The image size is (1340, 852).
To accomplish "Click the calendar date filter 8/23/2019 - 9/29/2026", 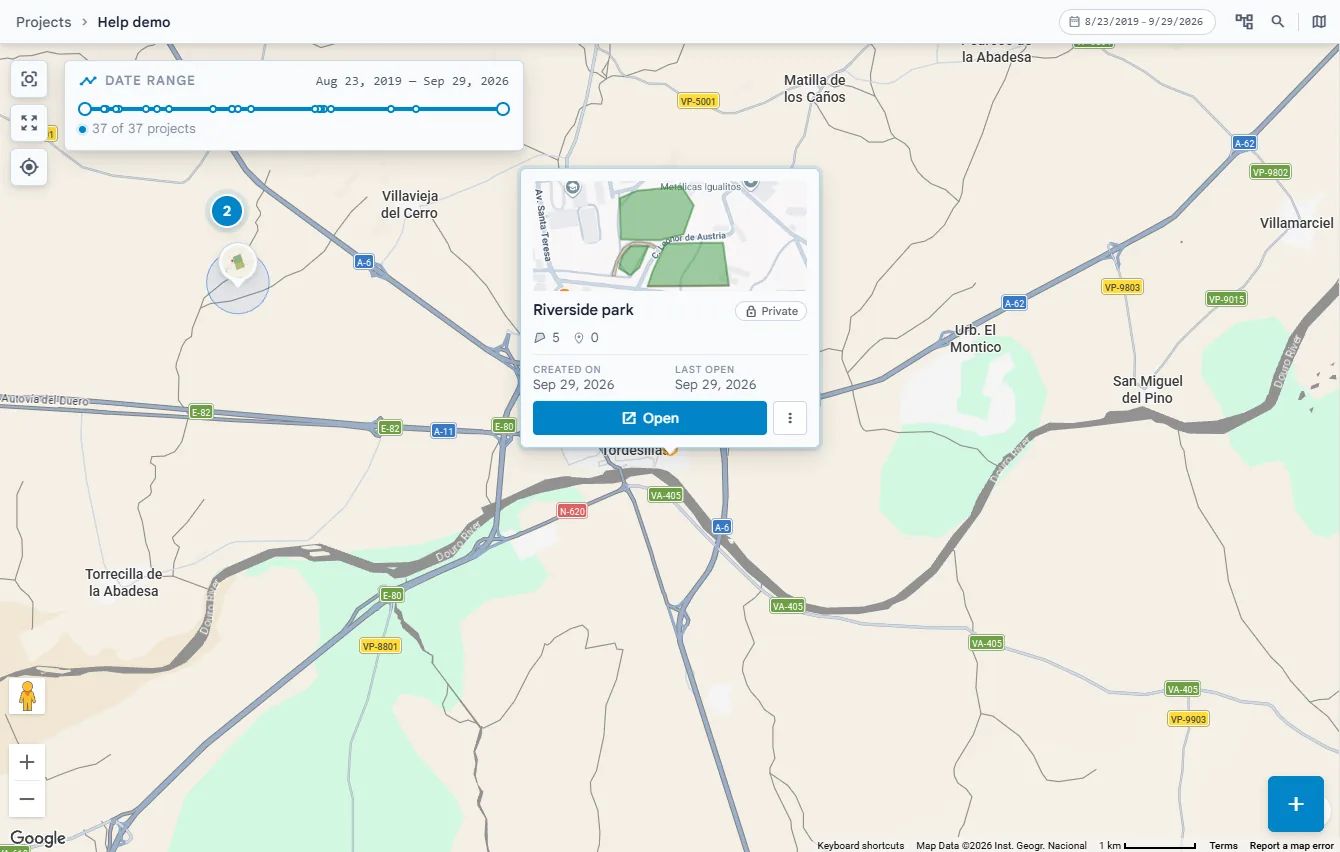I will (1137, 22).
